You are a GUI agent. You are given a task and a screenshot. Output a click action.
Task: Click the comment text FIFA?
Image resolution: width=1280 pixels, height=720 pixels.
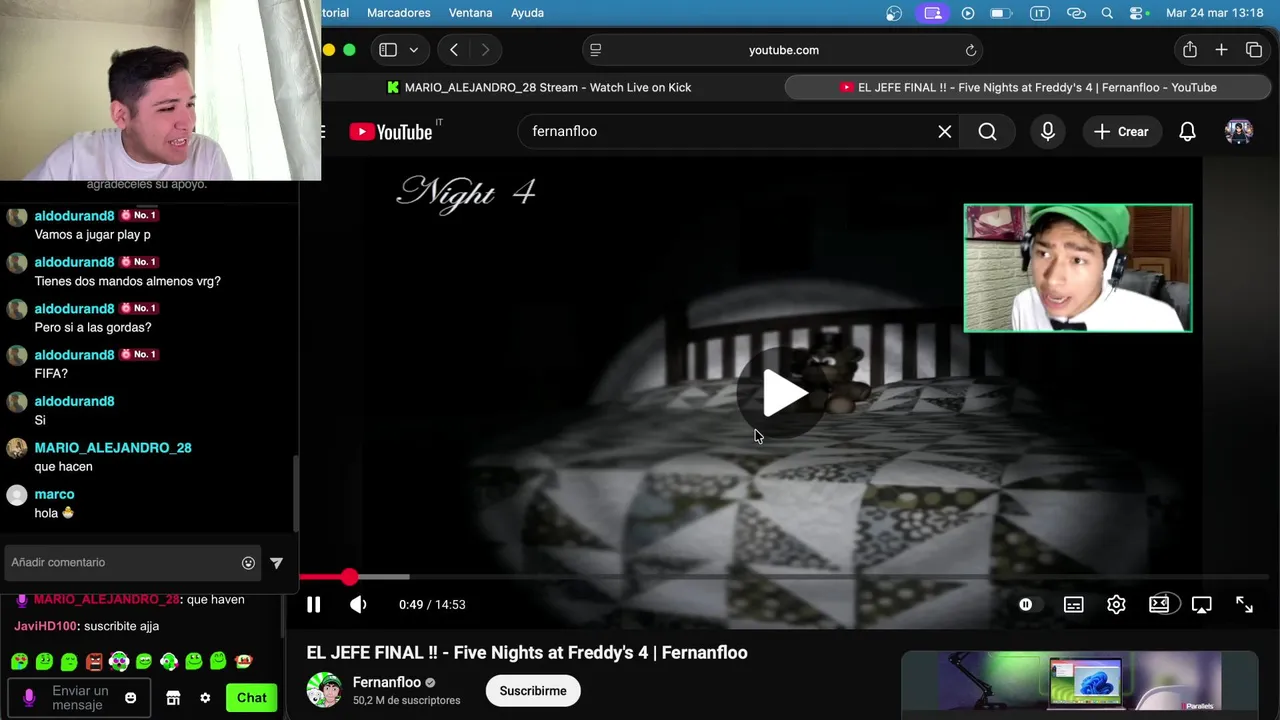pos(51,373)
